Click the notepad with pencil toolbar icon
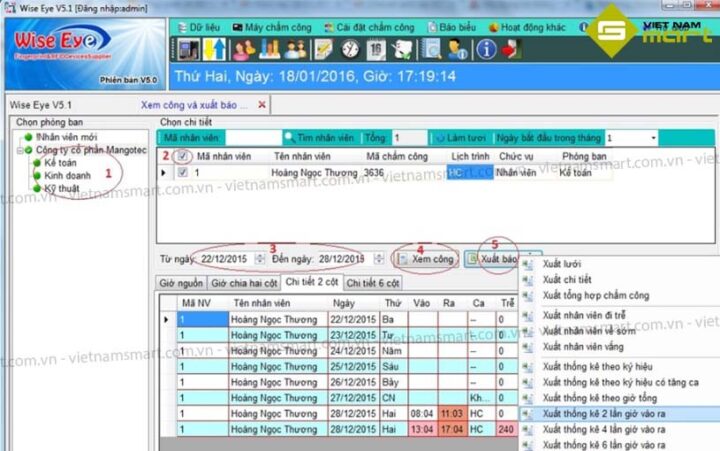The height and width of the screenshot is (451, 720). pos(322,48)
